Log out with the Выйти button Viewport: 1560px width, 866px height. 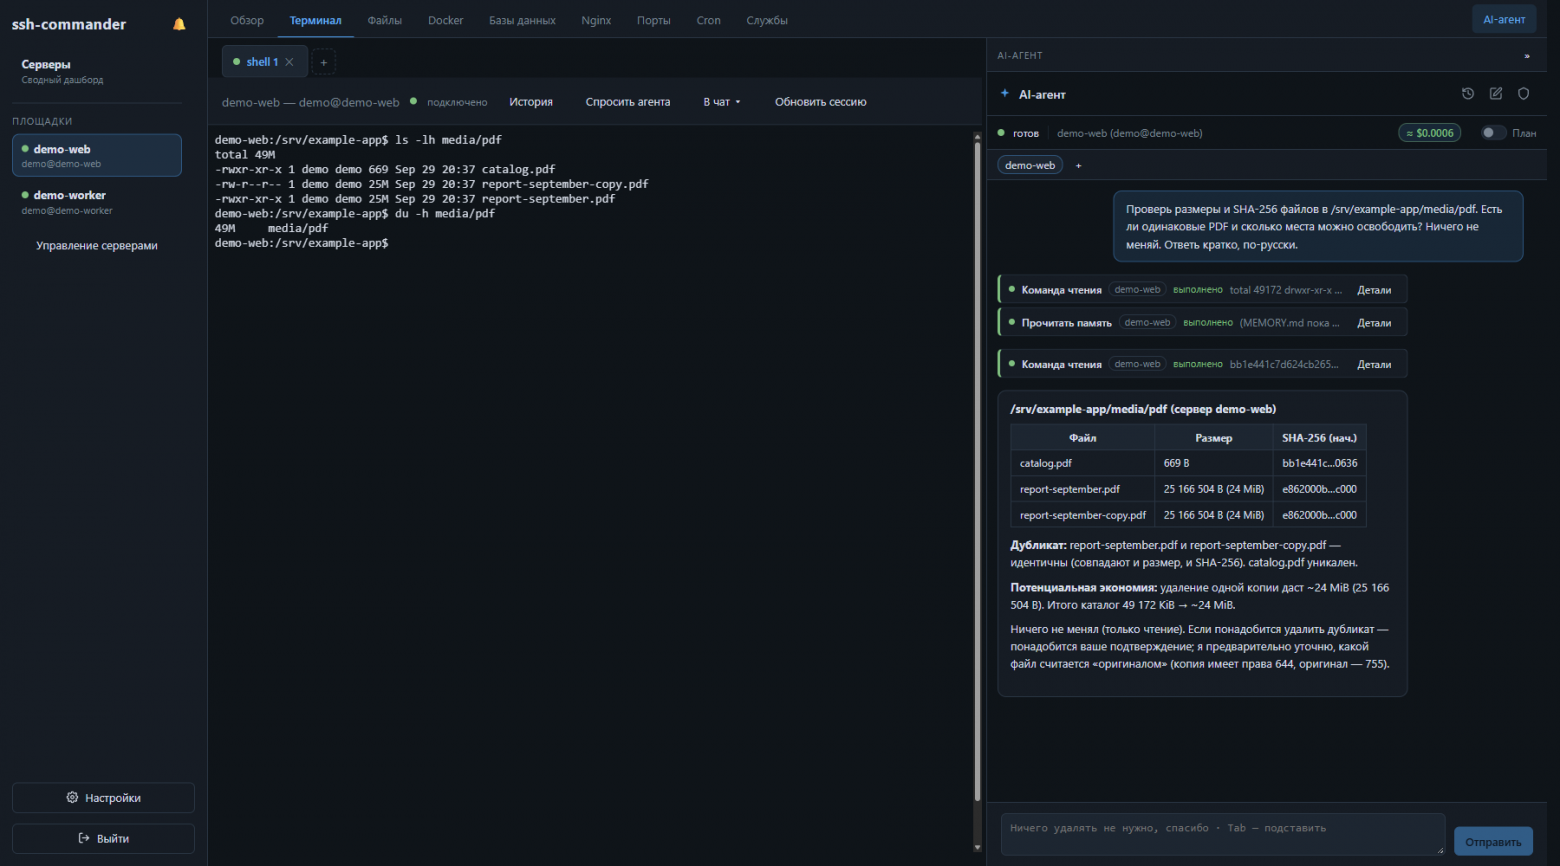[103, 839]
